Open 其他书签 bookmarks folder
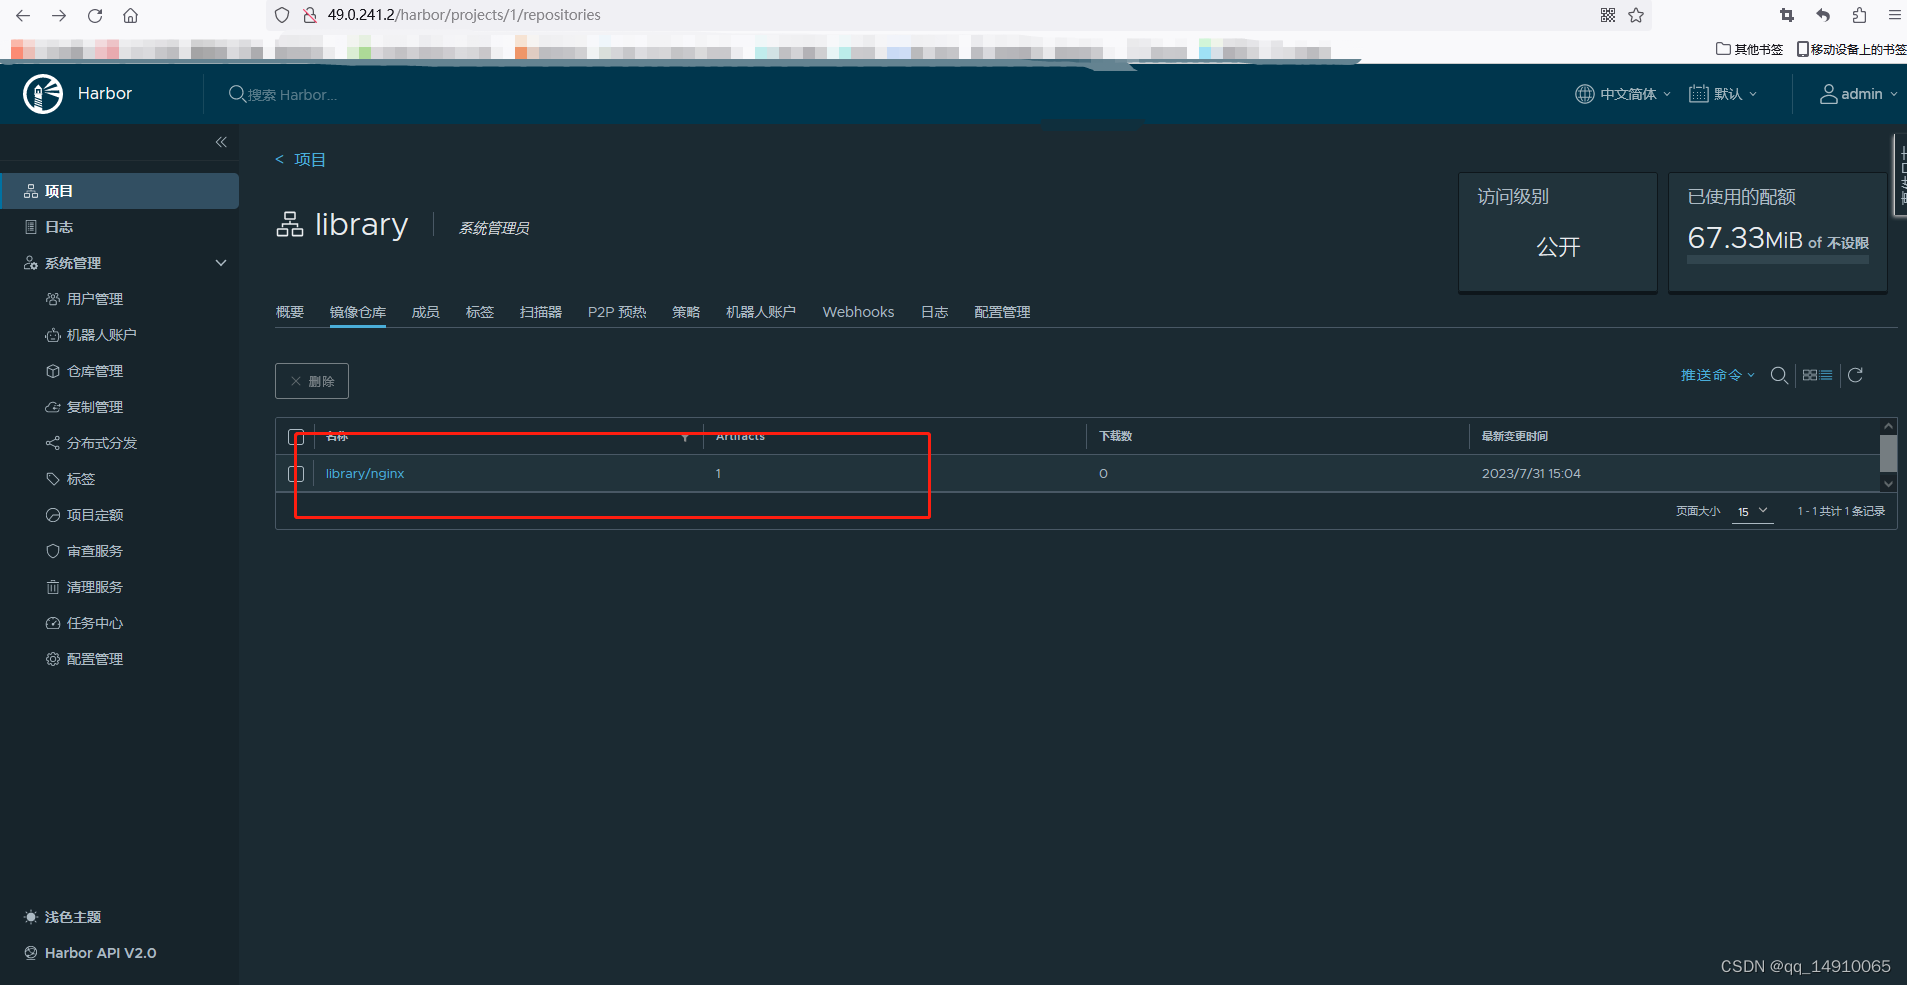Image resolution: width=1907 pixels, height=985 pixels. pyautogui.click(x=1750, y=49)
